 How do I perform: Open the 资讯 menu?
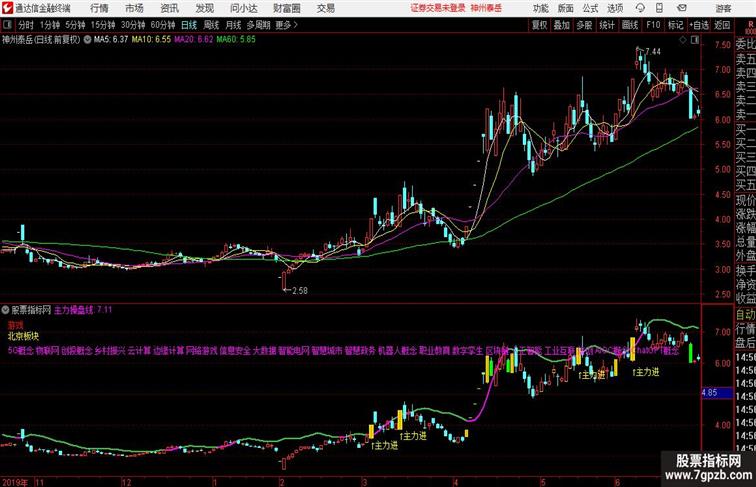click(169, 8)
